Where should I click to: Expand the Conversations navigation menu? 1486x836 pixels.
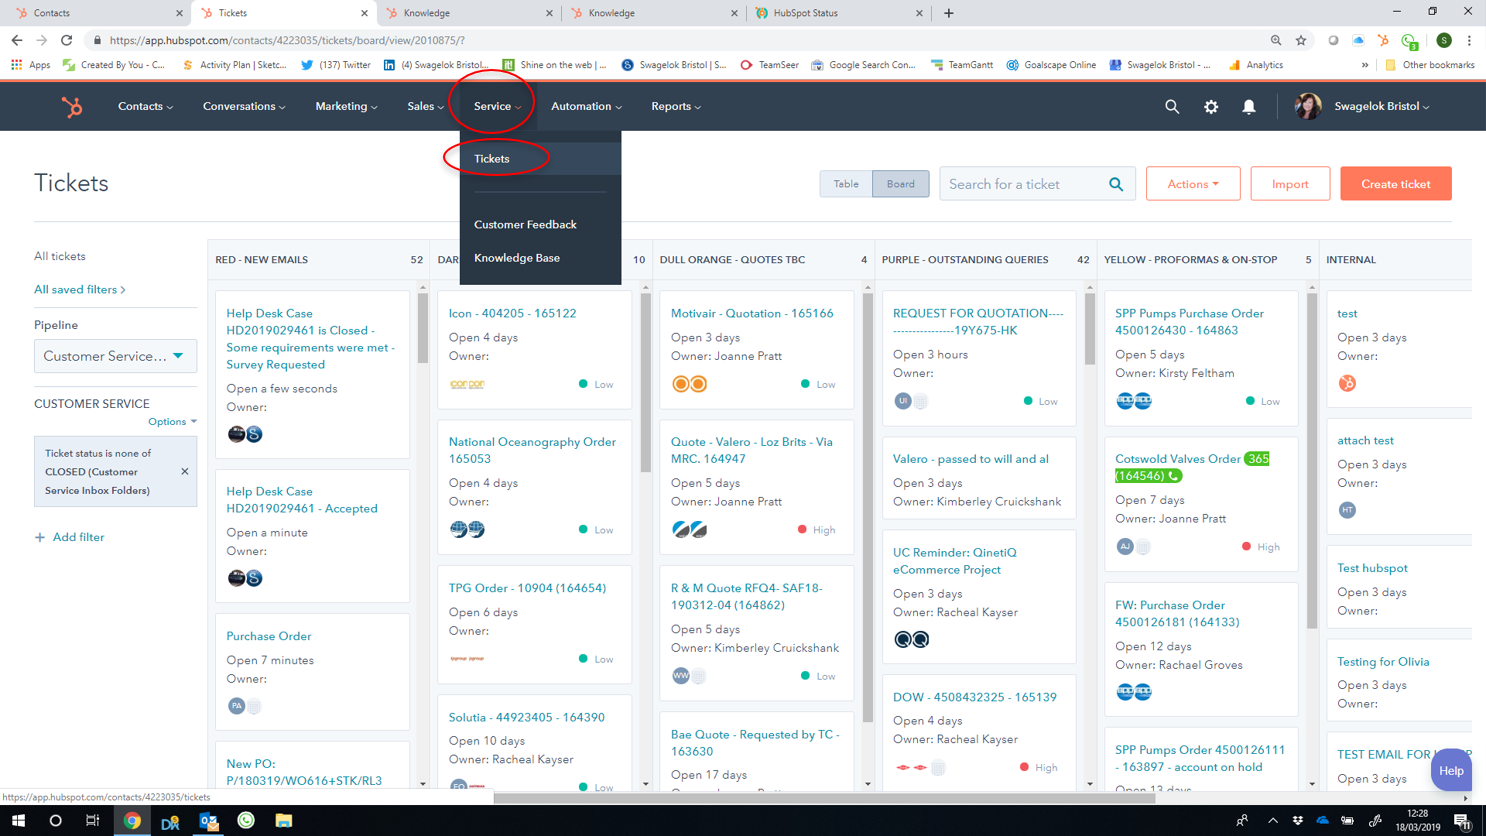tap(244, 106)
